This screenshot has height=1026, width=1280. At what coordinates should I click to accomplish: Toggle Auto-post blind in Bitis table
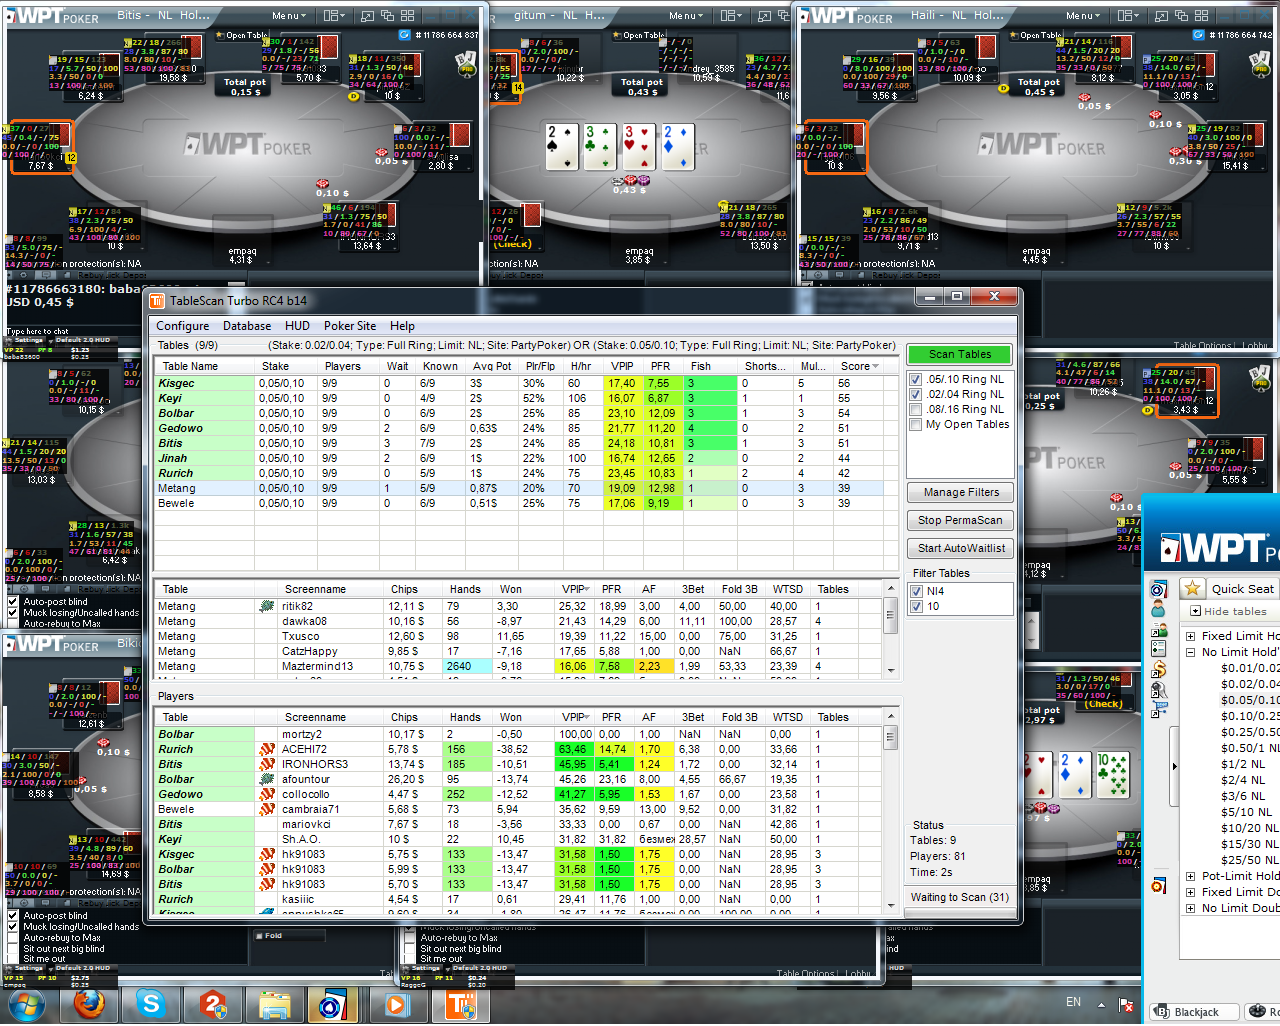click(x=13, y=602)
